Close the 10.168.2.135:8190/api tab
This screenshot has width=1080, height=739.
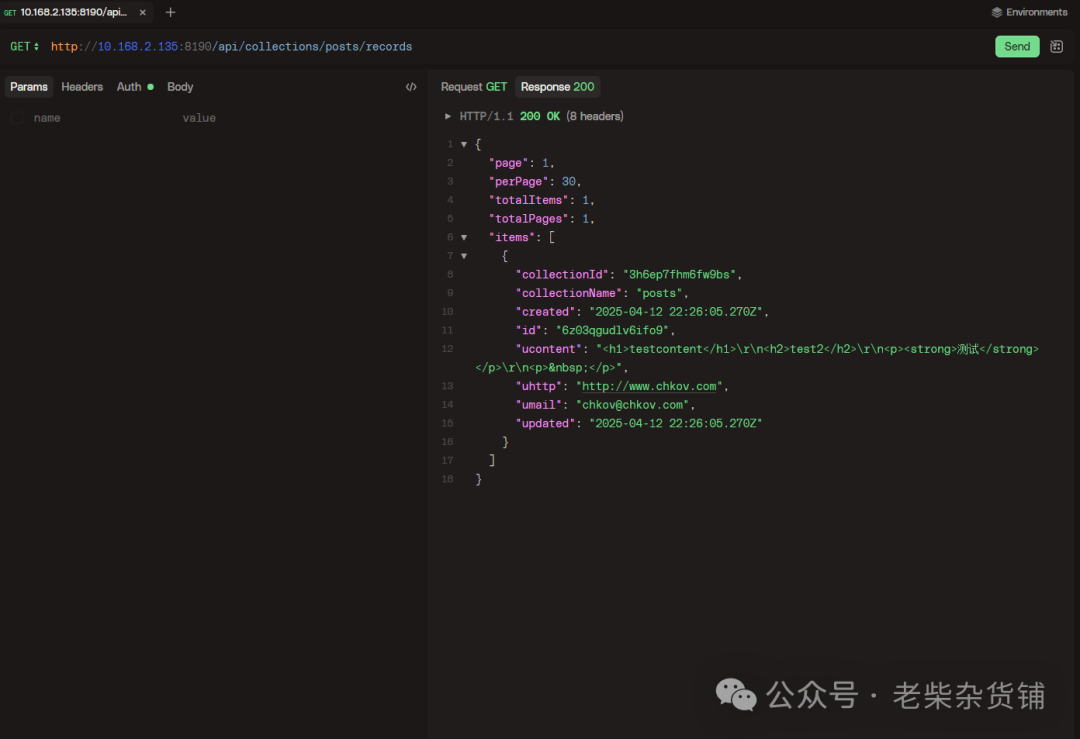click(x=143, y=12)
